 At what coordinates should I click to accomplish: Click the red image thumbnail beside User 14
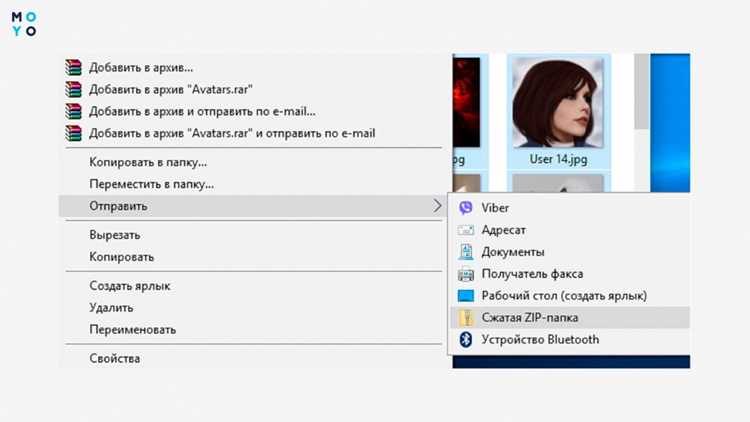[466, 102]
